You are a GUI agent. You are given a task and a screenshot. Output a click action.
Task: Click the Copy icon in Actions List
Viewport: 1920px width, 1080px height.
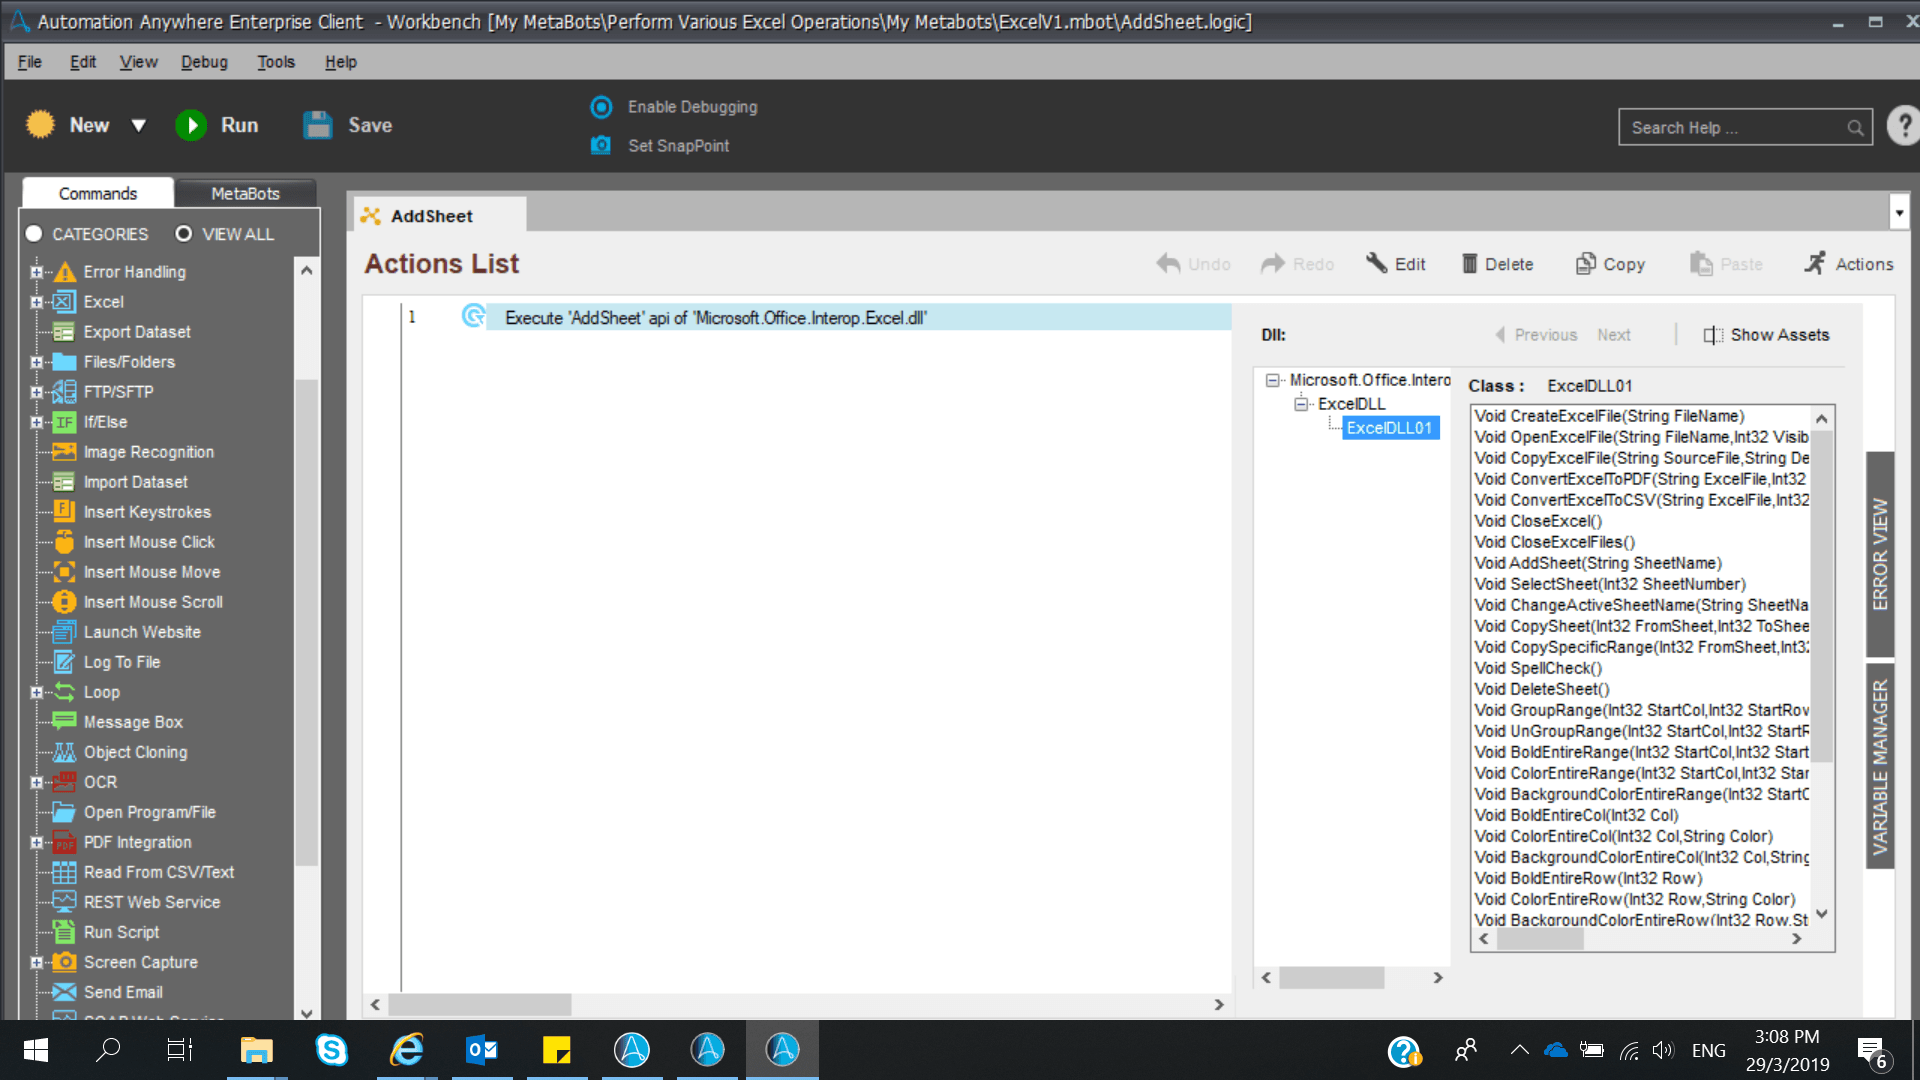point(1585,263)
